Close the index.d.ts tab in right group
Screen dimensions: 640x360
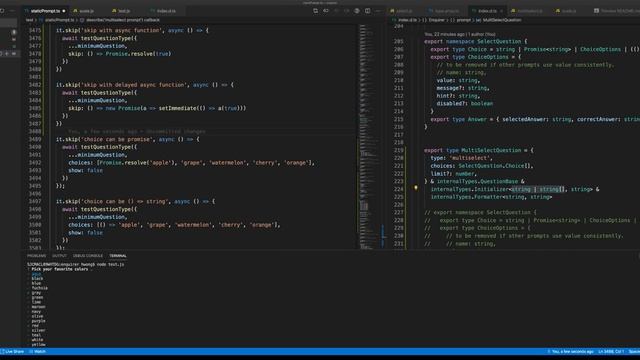(501, 11)
